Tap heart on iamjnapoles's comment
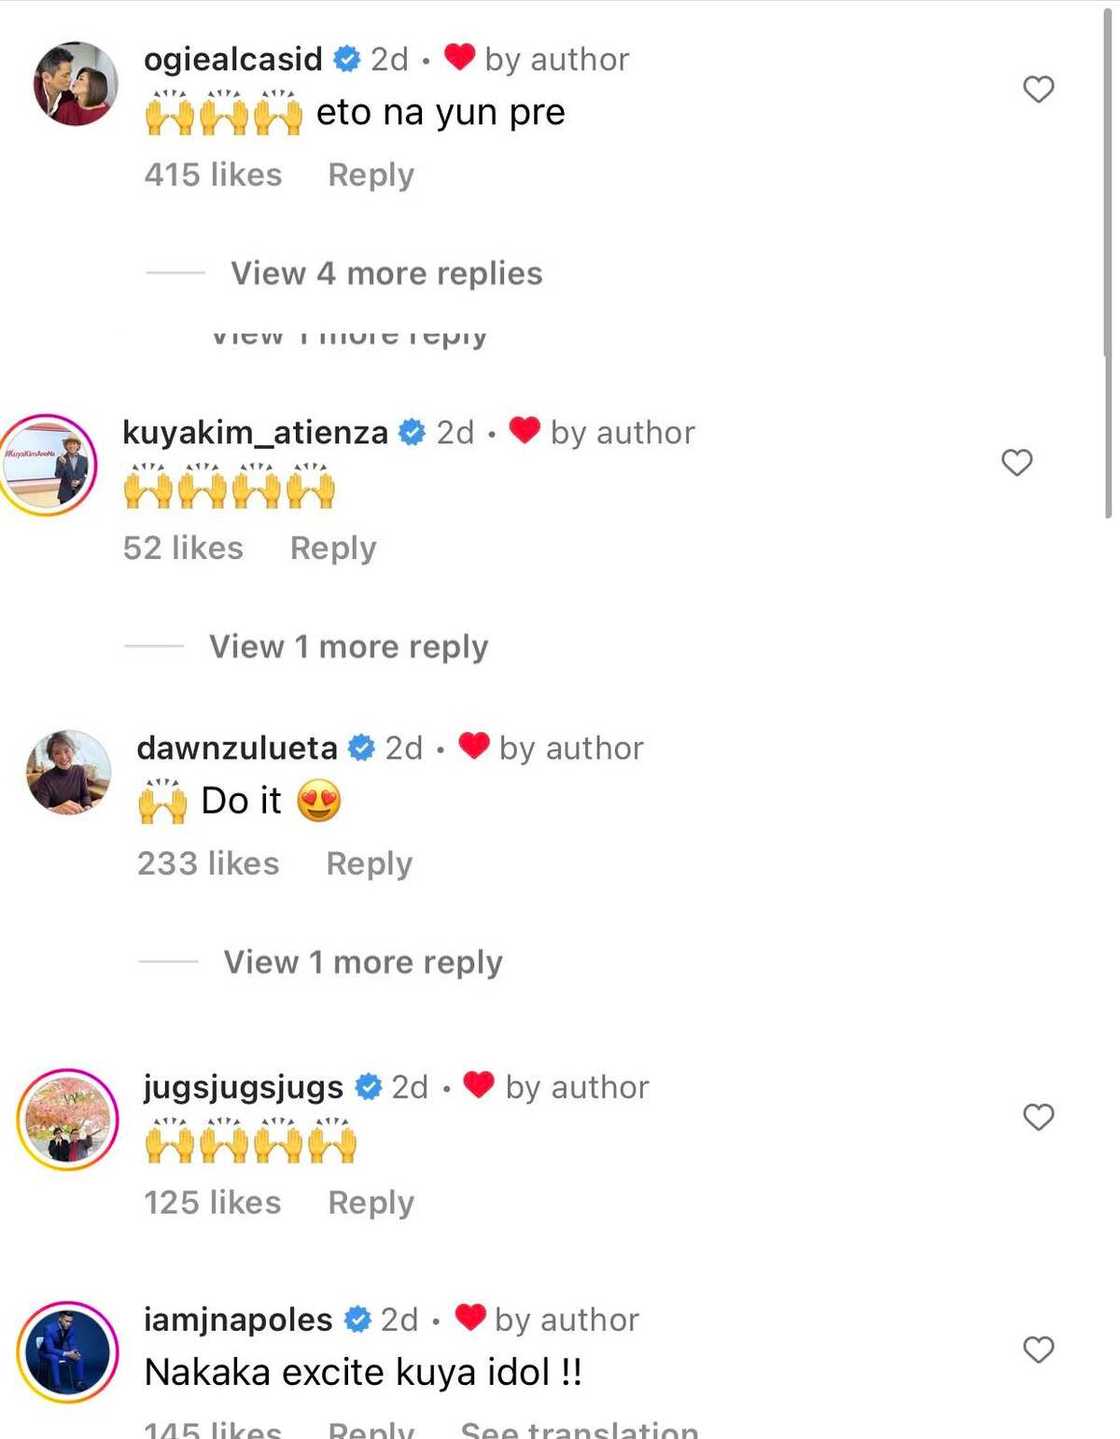Screen dimensions: 1120x1439 tap(1038, 1349)
